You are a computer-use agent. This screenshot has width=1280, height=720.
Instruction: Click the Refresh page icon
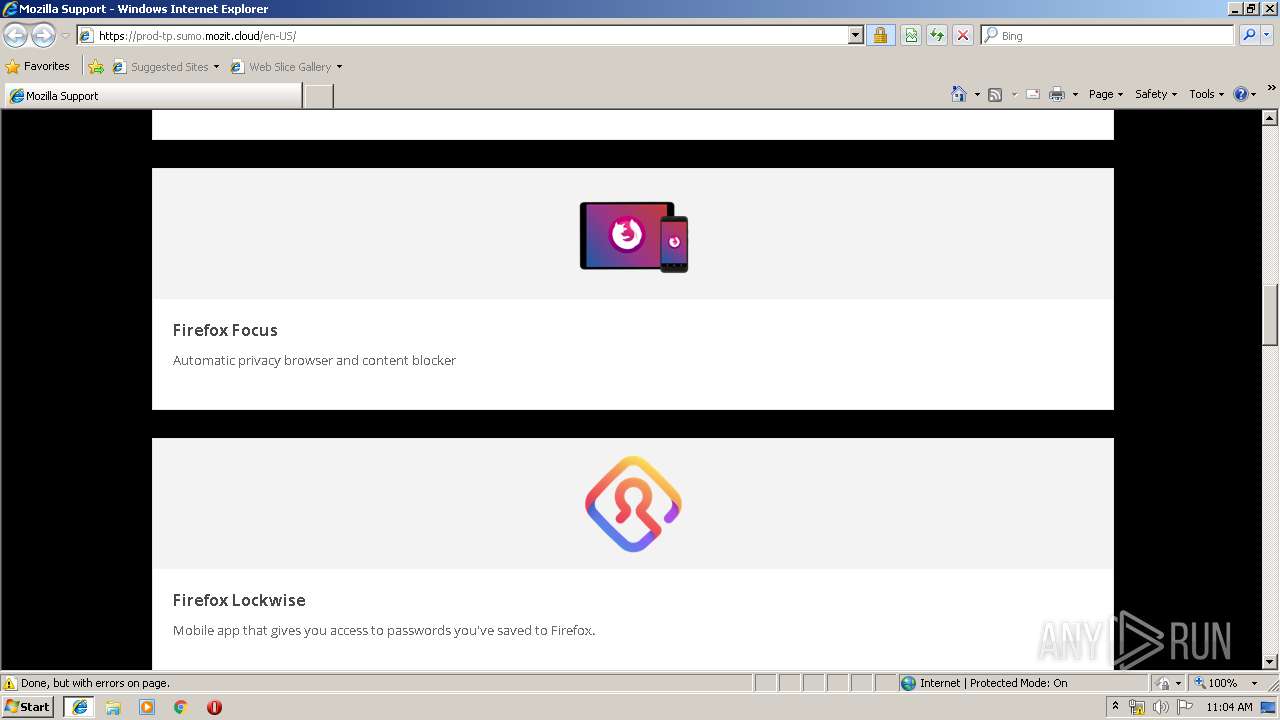937,36
